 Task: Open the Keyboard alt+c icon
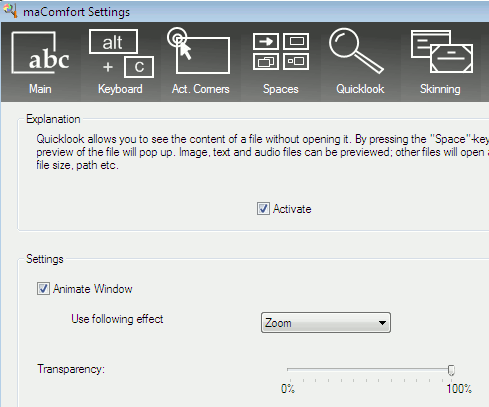(x=121, y=53)
